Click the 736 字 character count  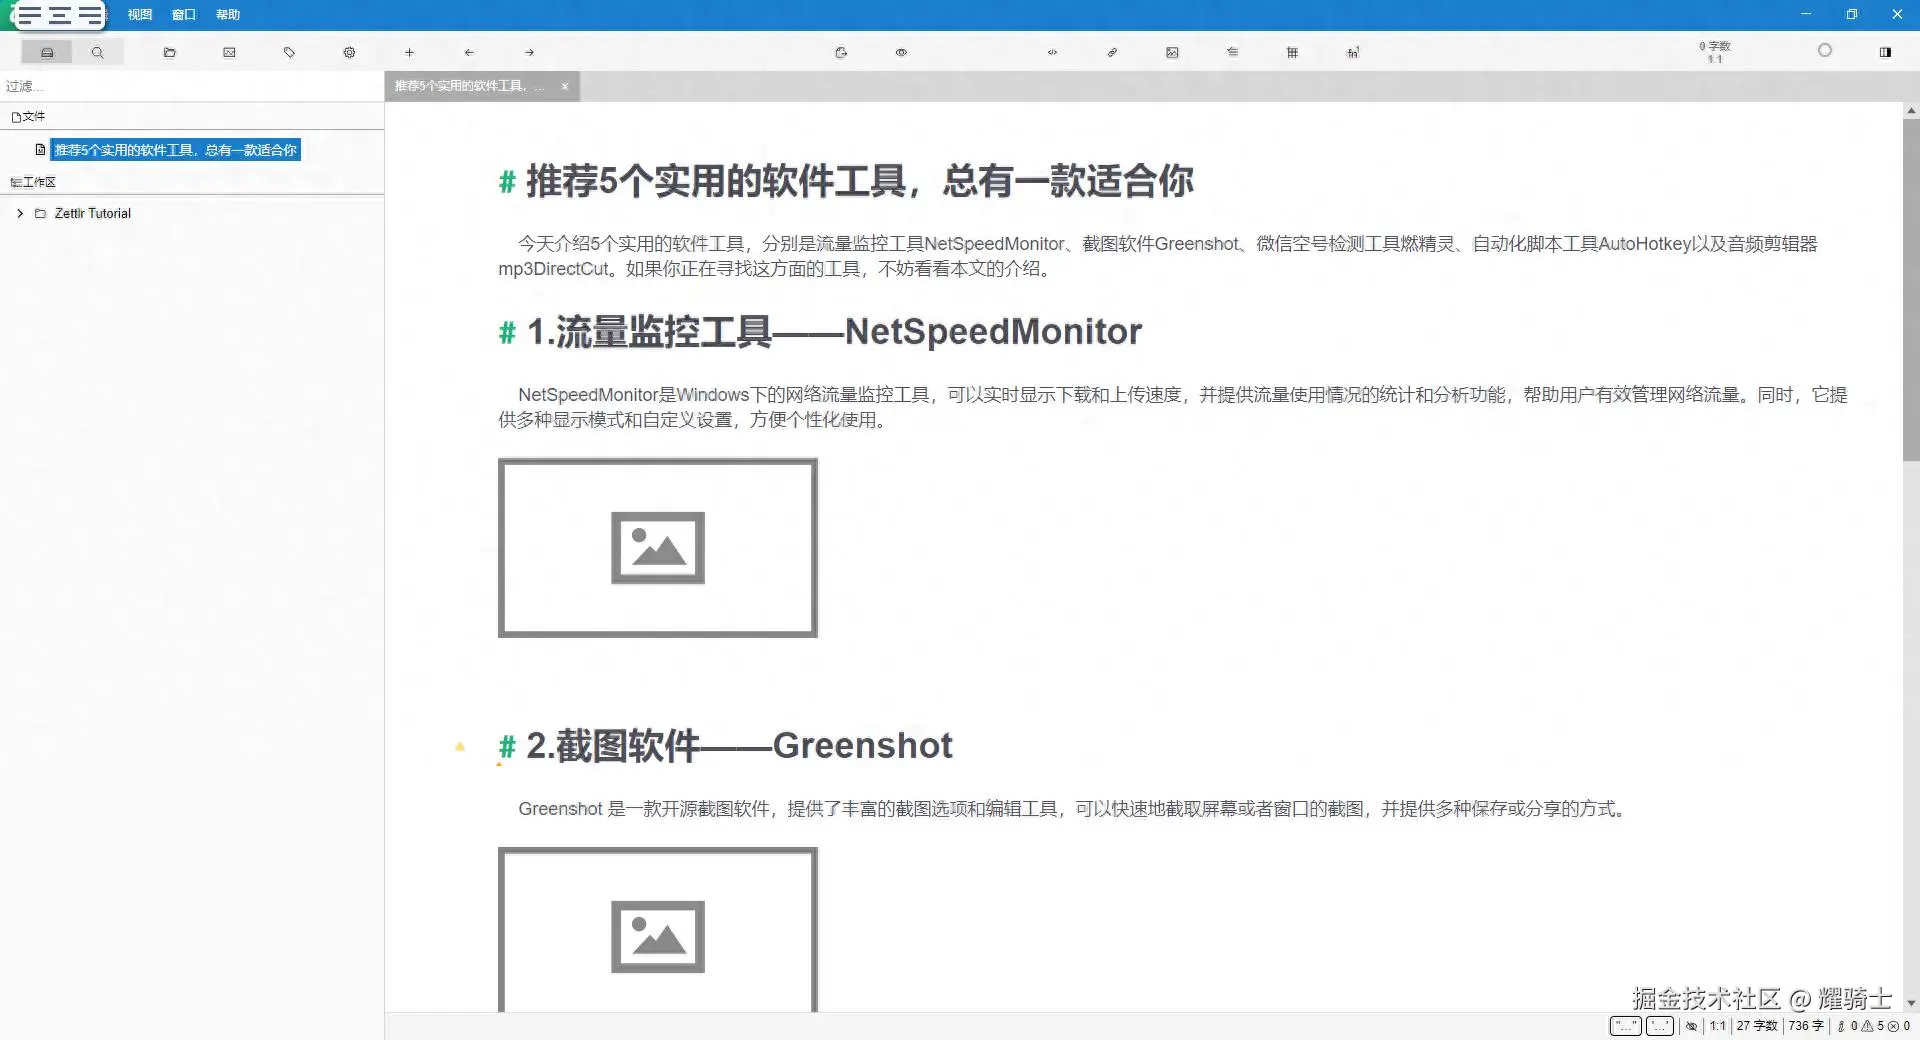[x=1806, y=1026]
